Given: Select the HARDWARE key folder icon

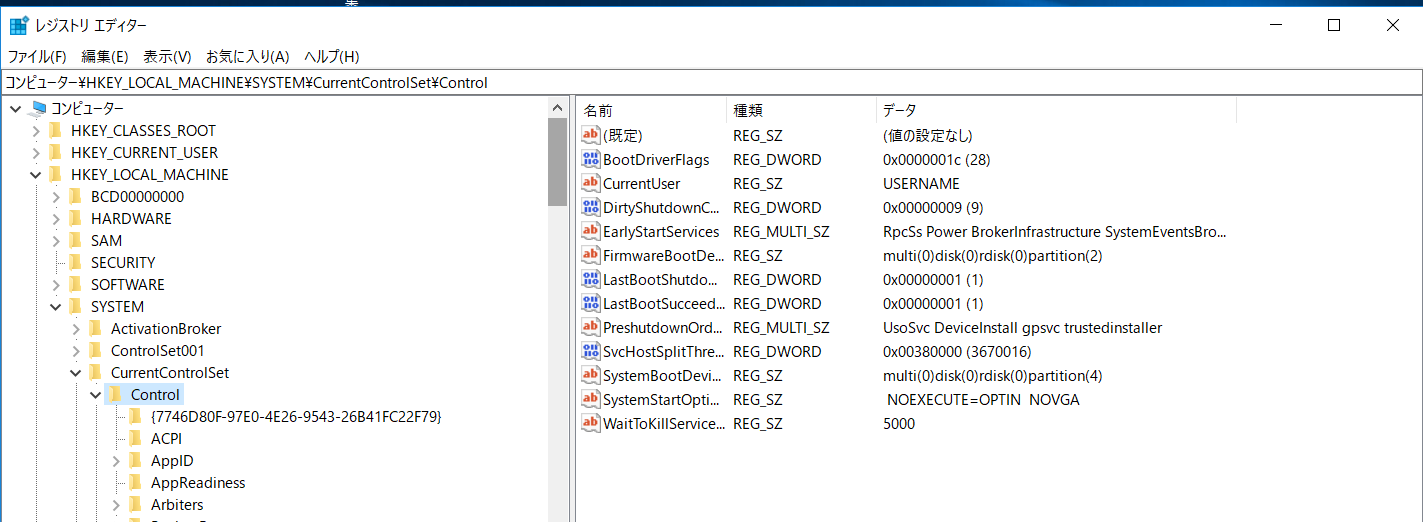Looking at the screenshot, I should tap(76, 219).
